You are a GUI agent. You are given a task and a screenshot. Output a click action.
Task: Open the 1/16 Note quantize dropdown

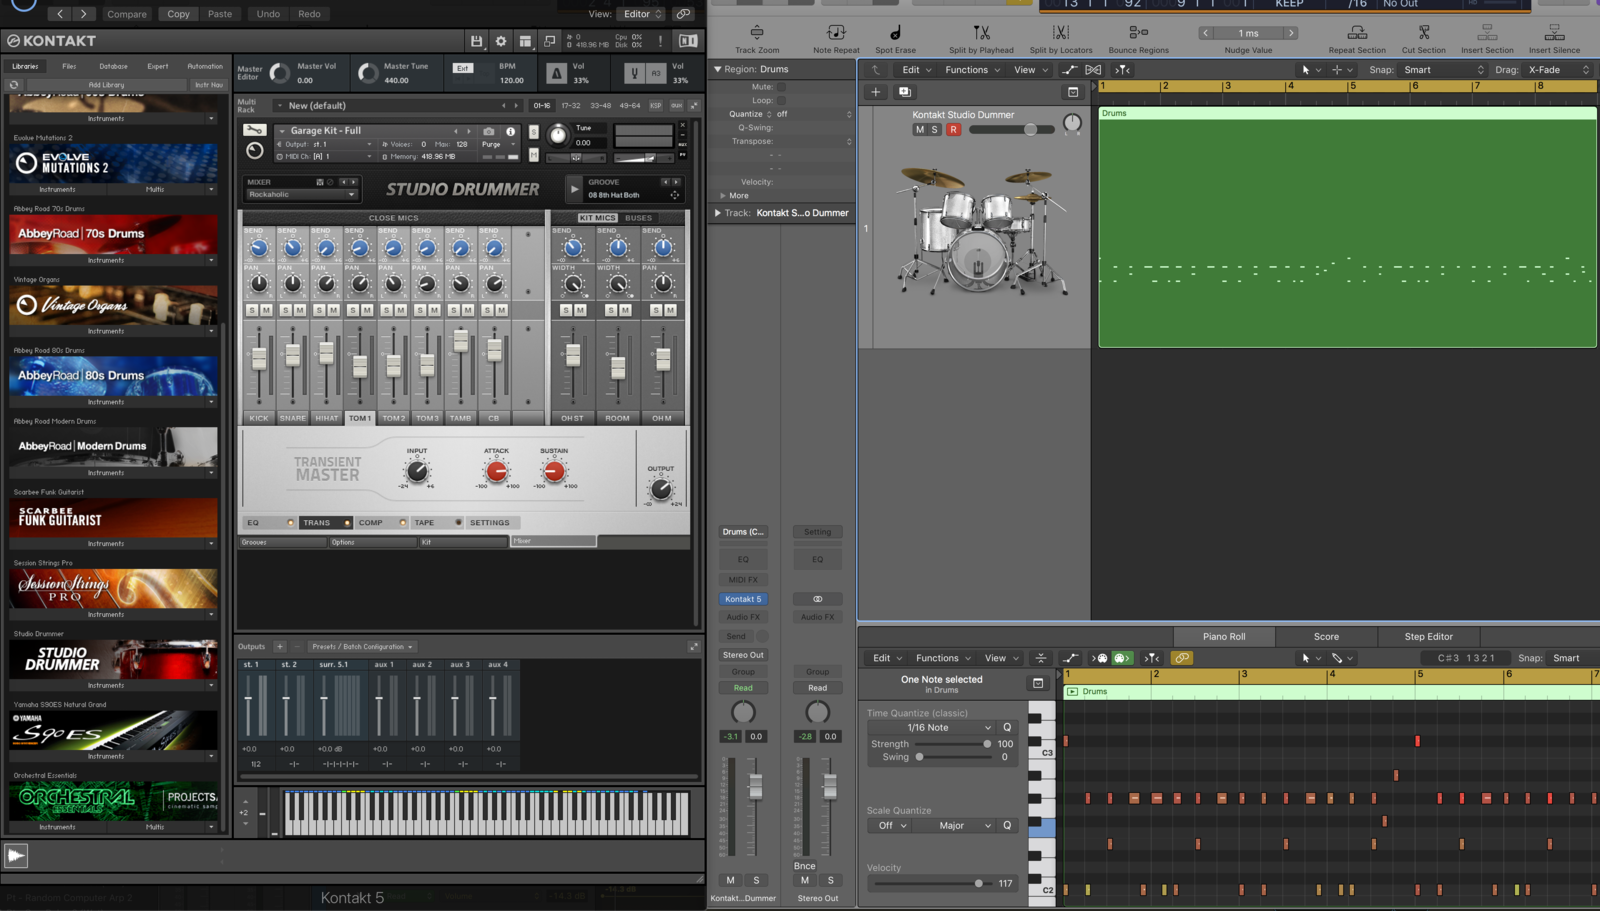(x=934, y=728)
